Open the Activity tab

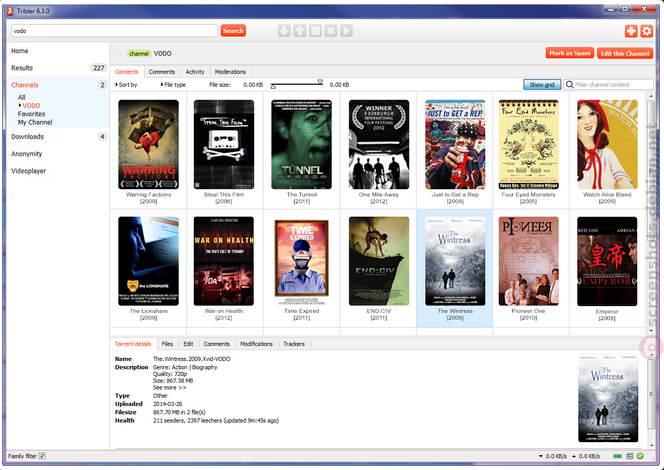[195, 72]
